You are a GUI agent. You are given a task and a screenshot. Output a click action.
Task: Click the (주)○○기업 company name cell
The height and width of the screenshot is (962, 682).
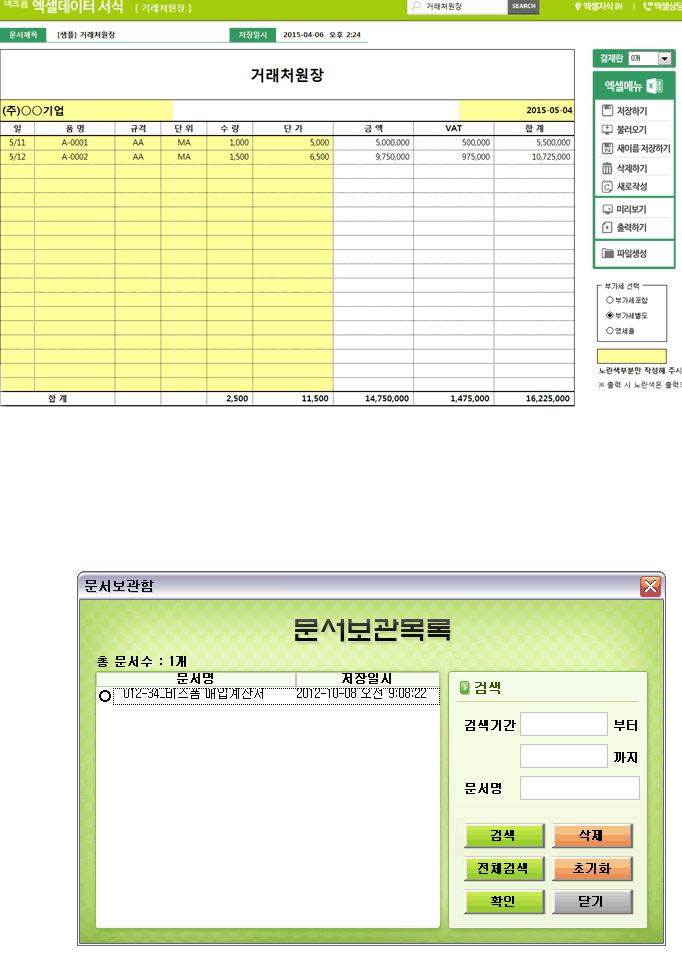click(x=86, y=110)
